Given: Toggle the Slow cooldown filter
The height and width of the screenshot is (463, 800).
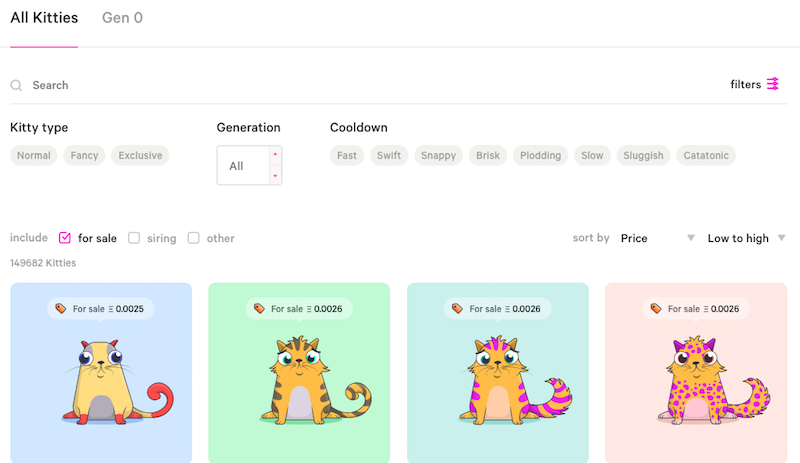Looking at the screenshot, I should tap(592, 155).
